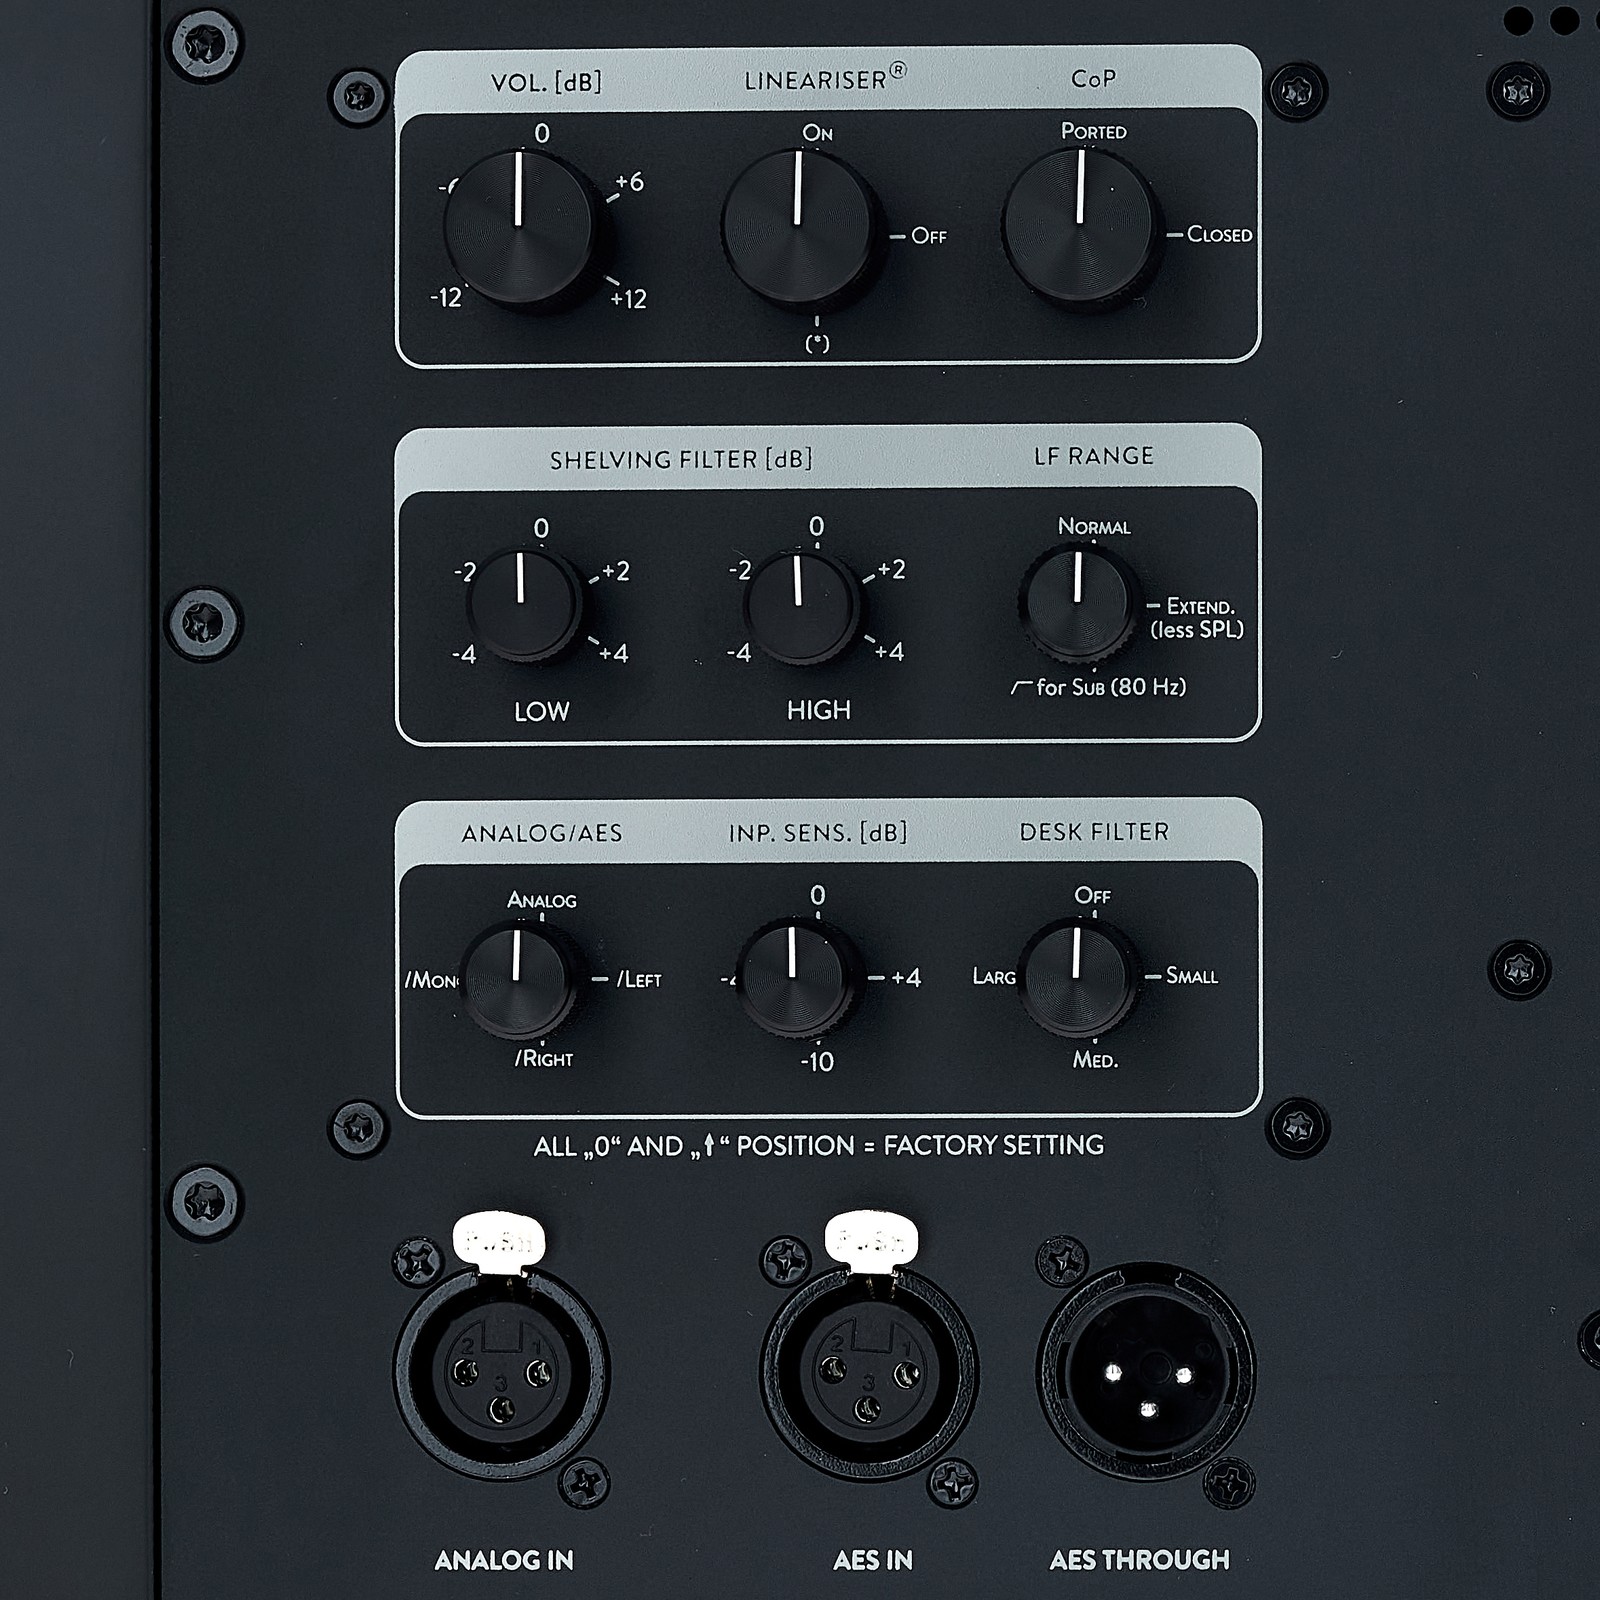Click the 'ANALOG IN' connector label
Viewport: 1600px width, 1600px height.
coord(503,1560)
